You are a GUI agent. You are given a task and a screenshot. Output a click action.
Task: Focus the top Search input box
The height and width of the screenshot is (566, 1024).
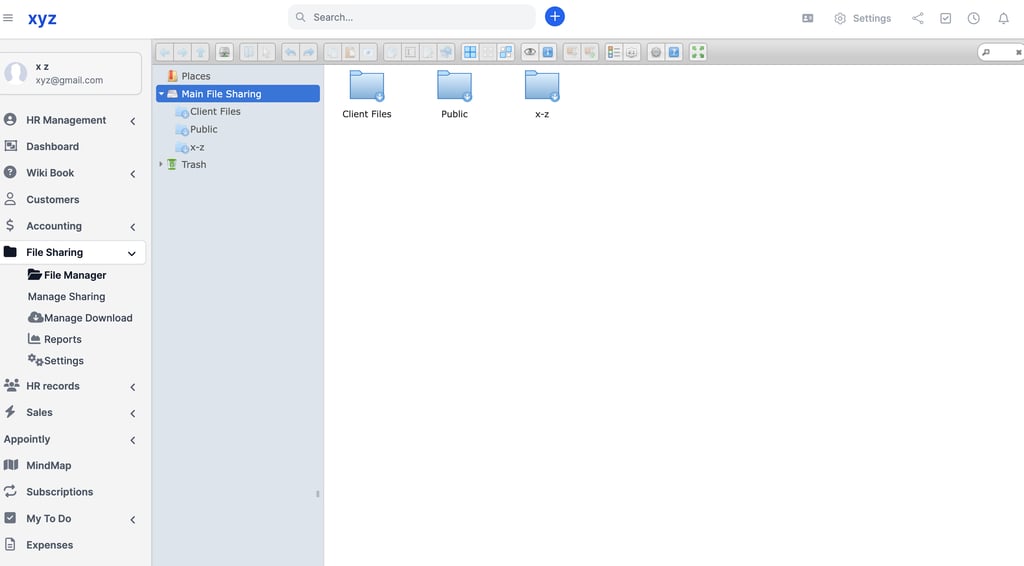(x=411, y=17)
